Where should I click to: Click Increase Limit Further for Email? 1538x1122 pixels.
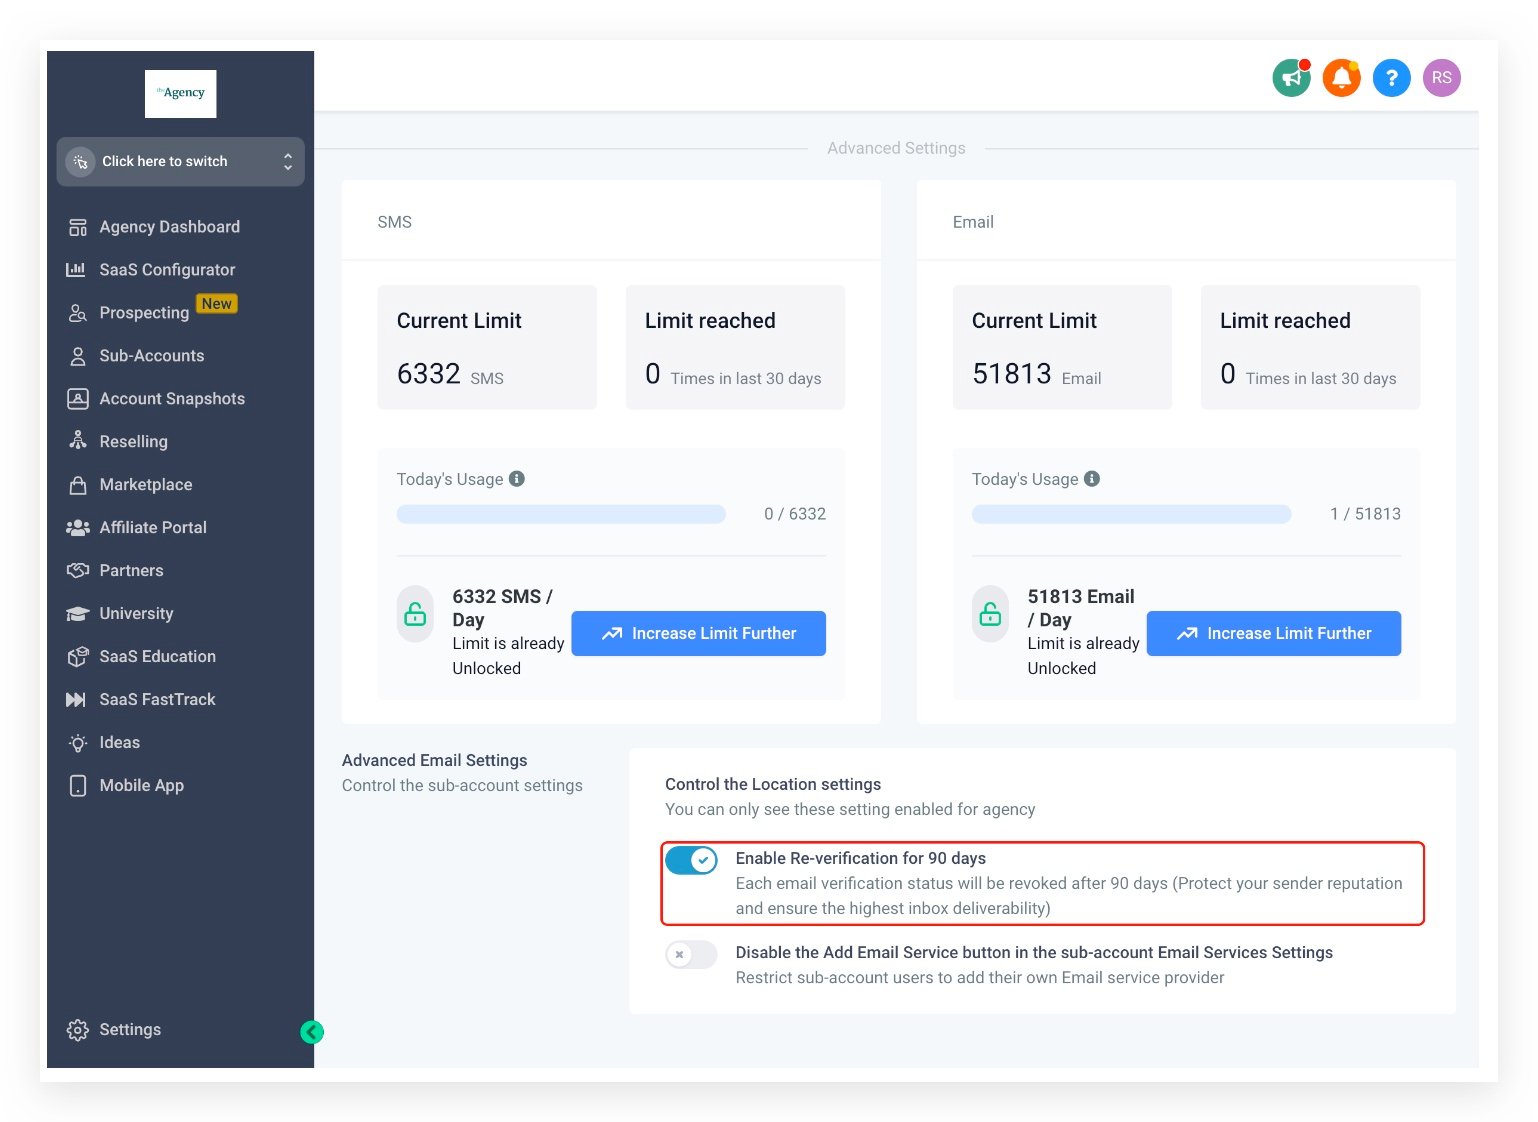pyautogui.click(x=1273, y=634)
